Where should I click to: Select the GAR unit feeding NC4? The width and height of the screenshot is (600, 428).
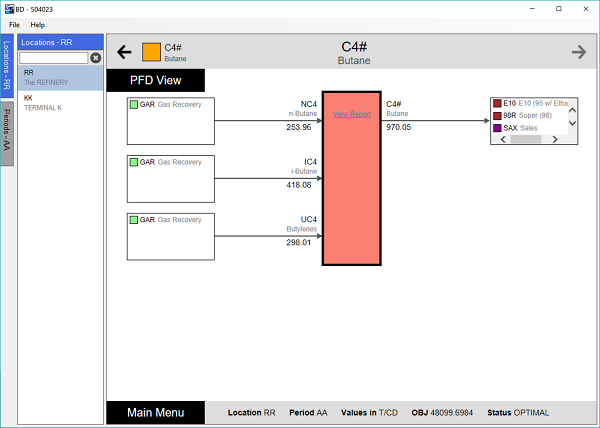coord(171,121)
